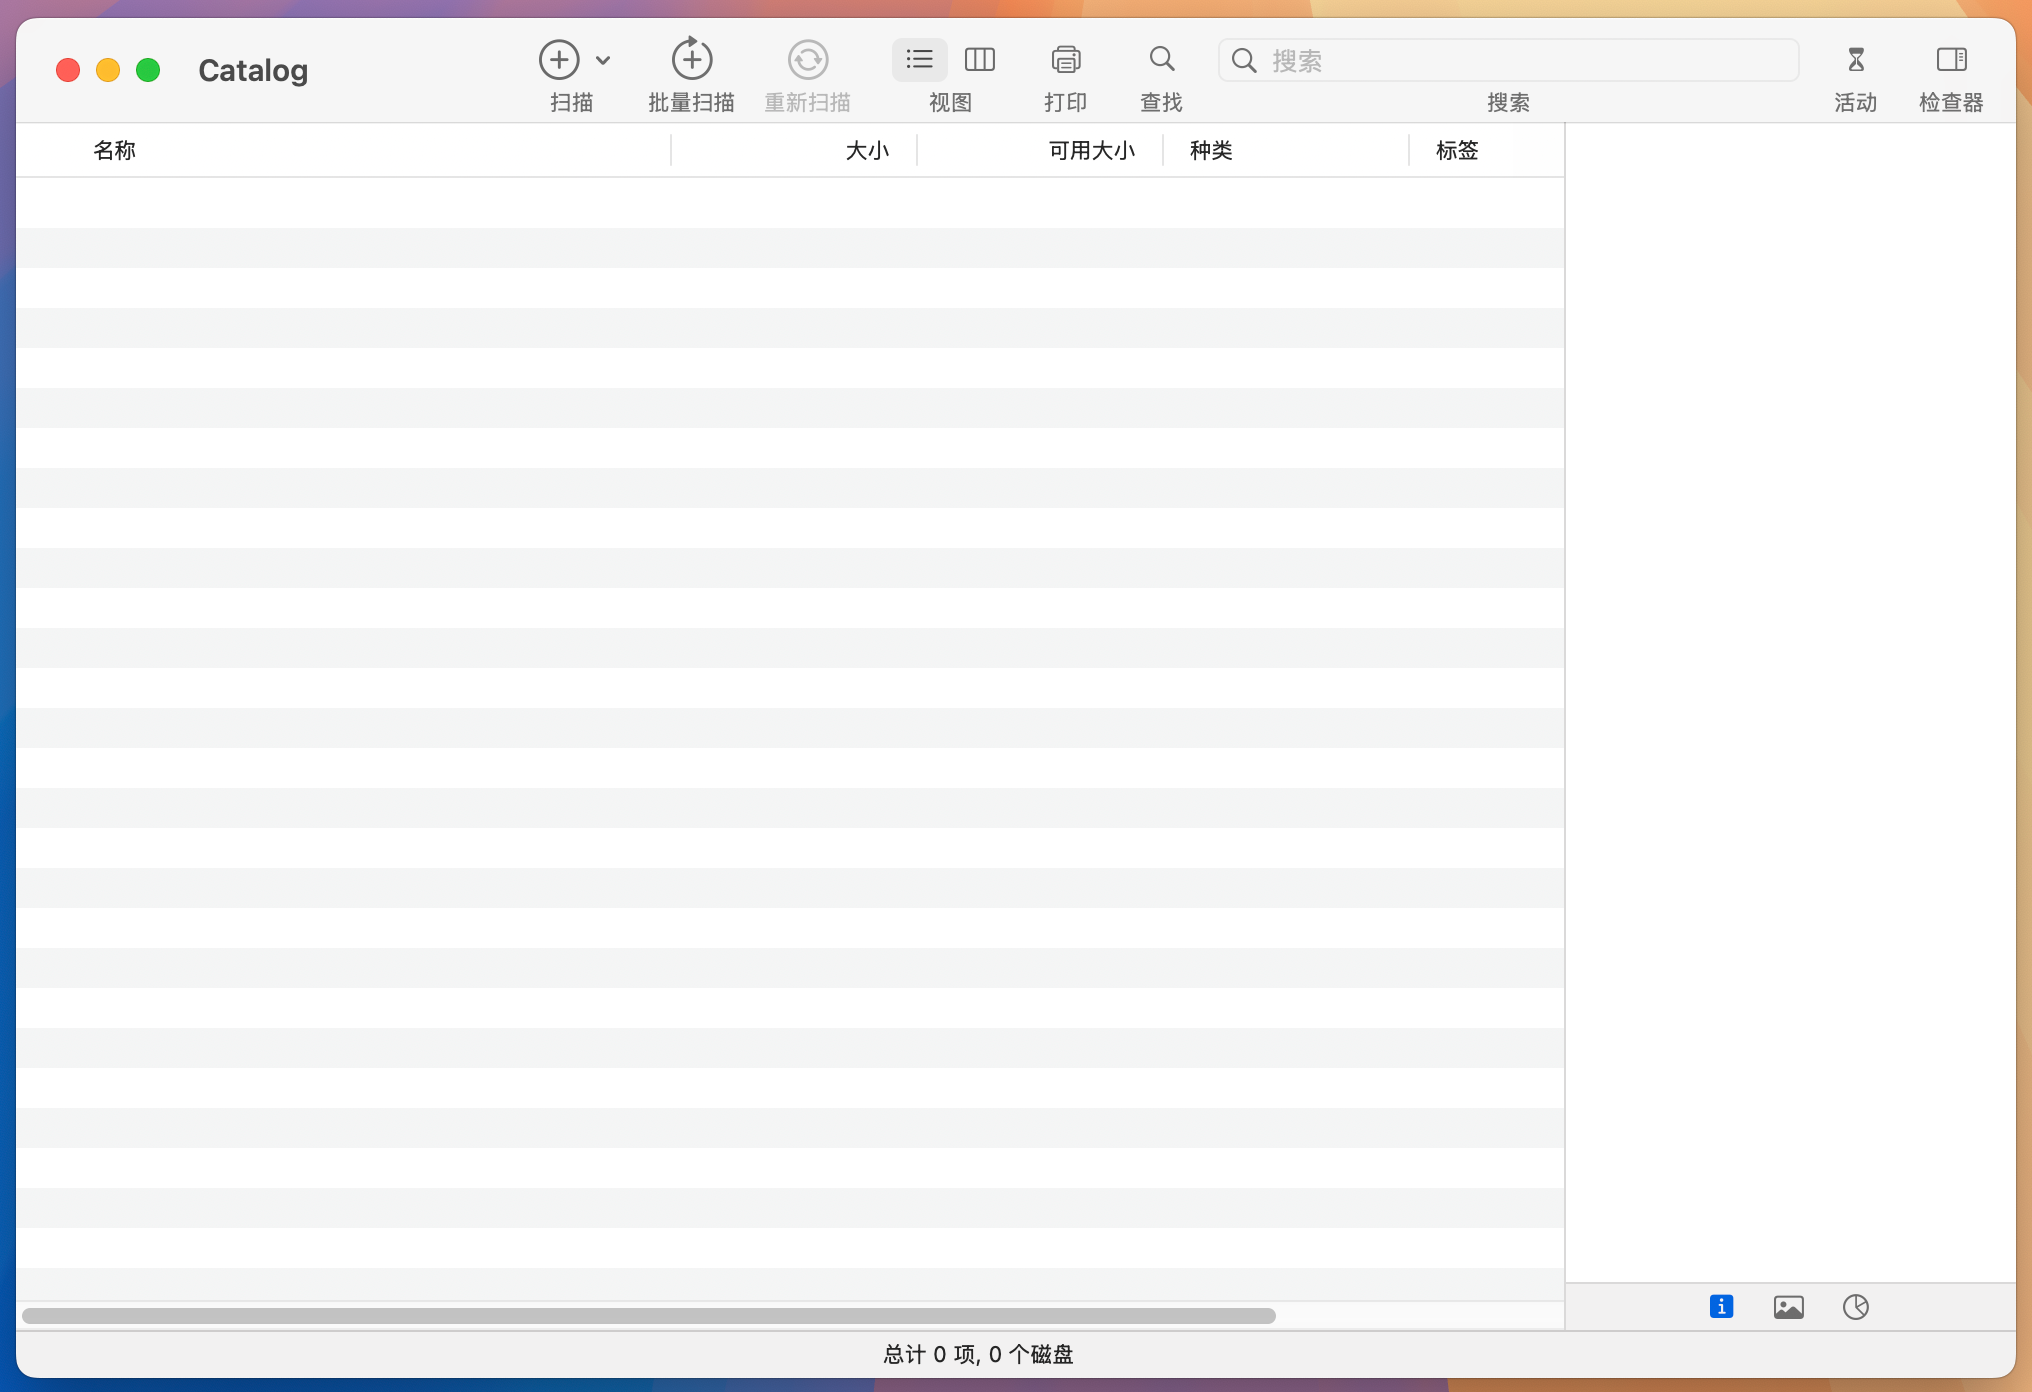This screenshot has height=1392, width=2032.
Task: Switch to column view
Action: [x=979, y=60]
